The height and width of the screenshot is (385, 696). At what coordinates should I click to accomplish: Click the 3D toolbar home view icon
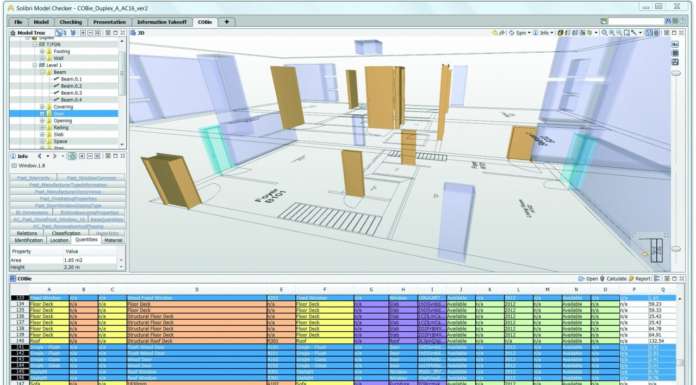(495, 33)
